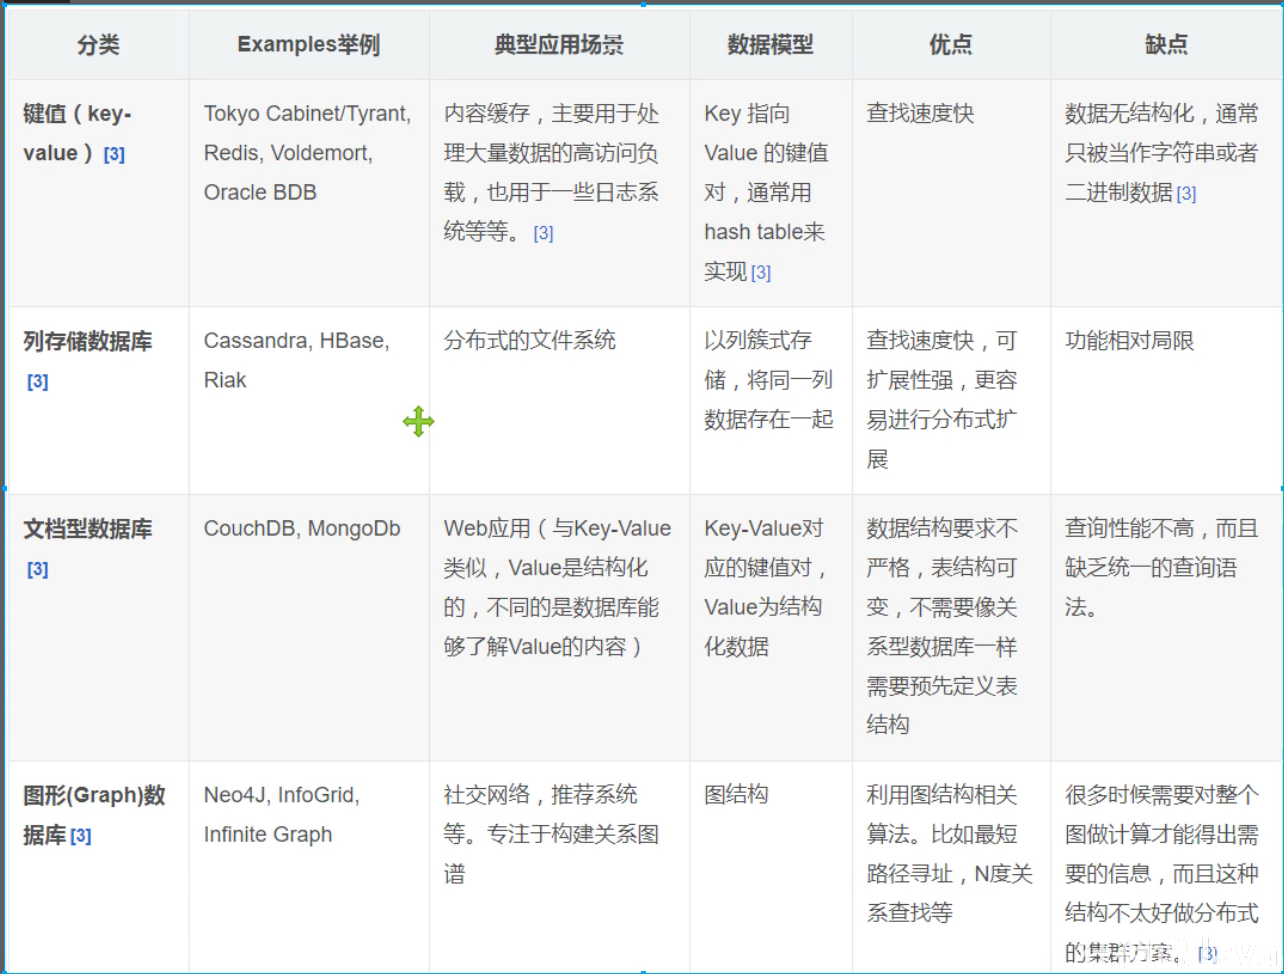Click the 数据模型 column header

click(771, 44)
